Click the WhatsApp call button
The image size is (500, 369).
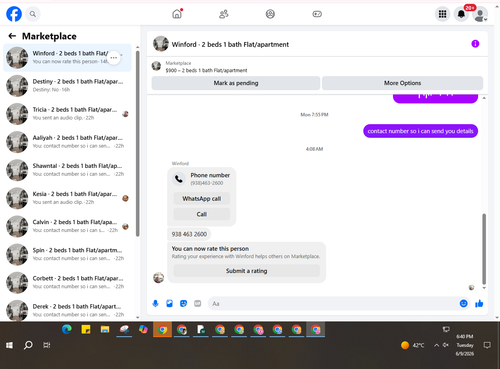[202, 199]
